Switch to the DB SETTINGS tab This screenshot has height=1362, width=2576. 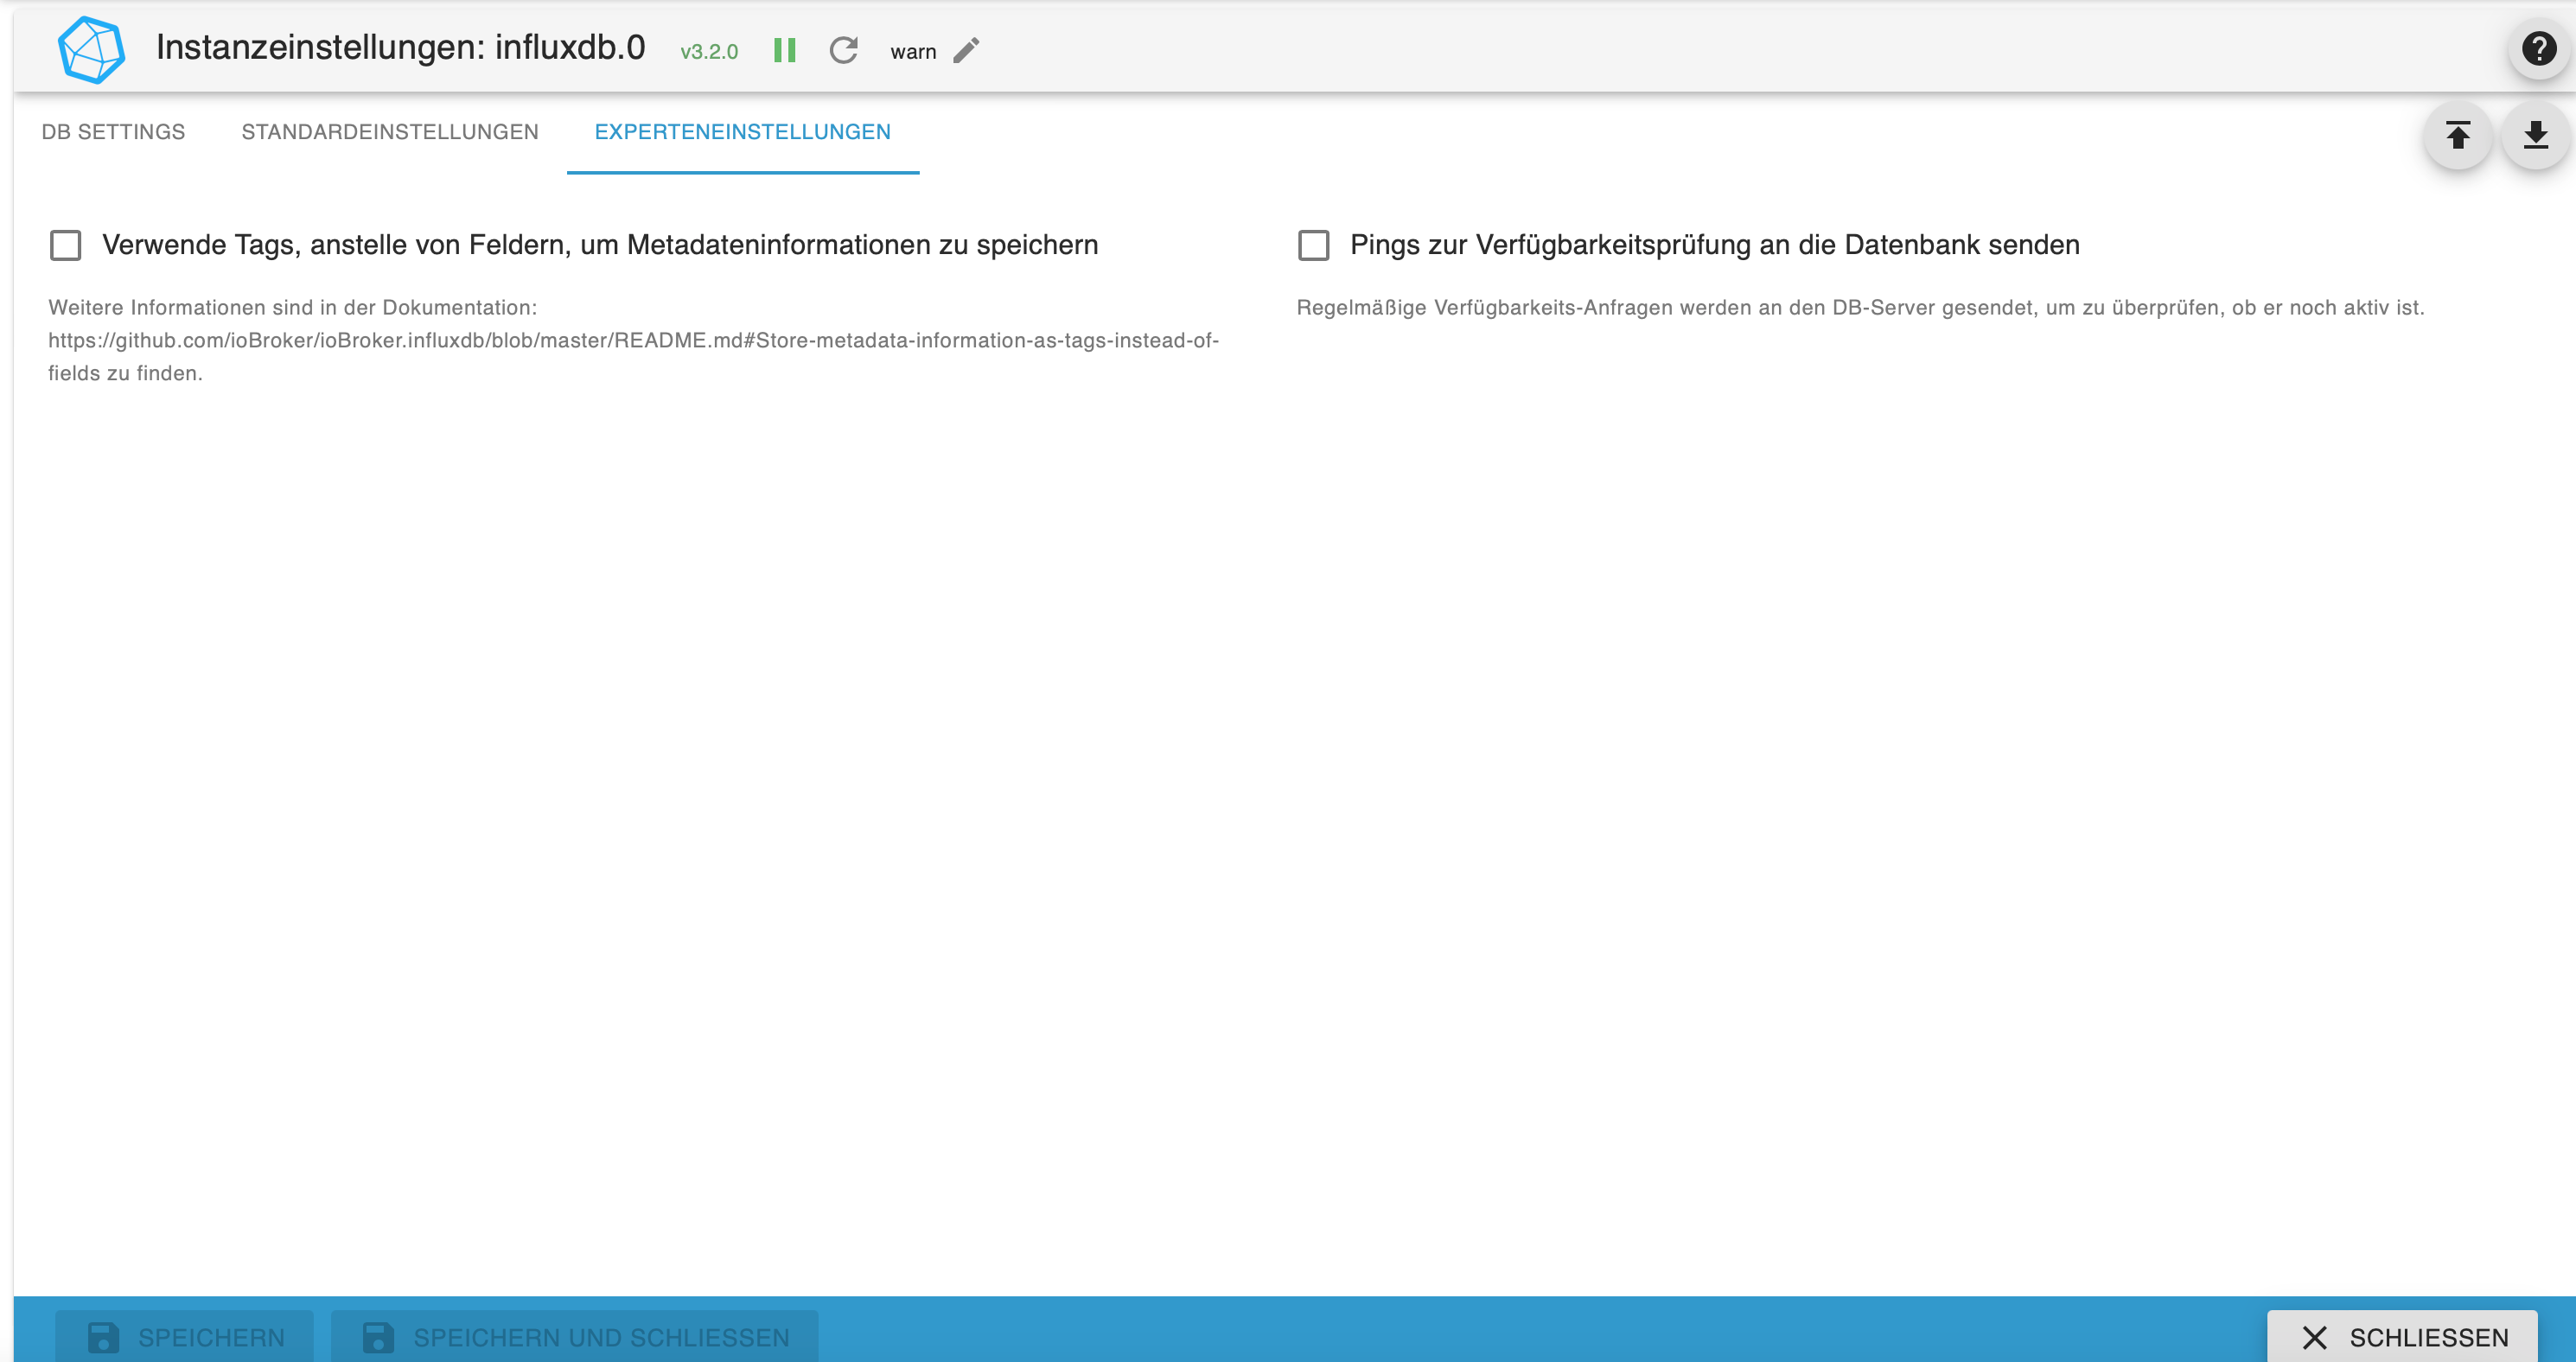112,131
